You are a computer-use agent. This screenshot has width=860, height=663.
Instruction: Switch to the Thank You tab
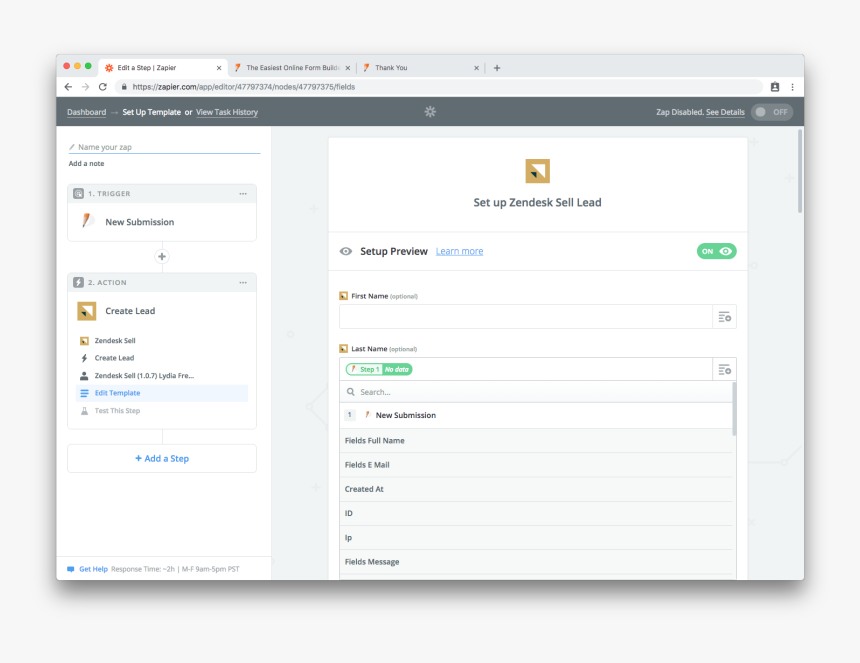click(x=420, y=68)
